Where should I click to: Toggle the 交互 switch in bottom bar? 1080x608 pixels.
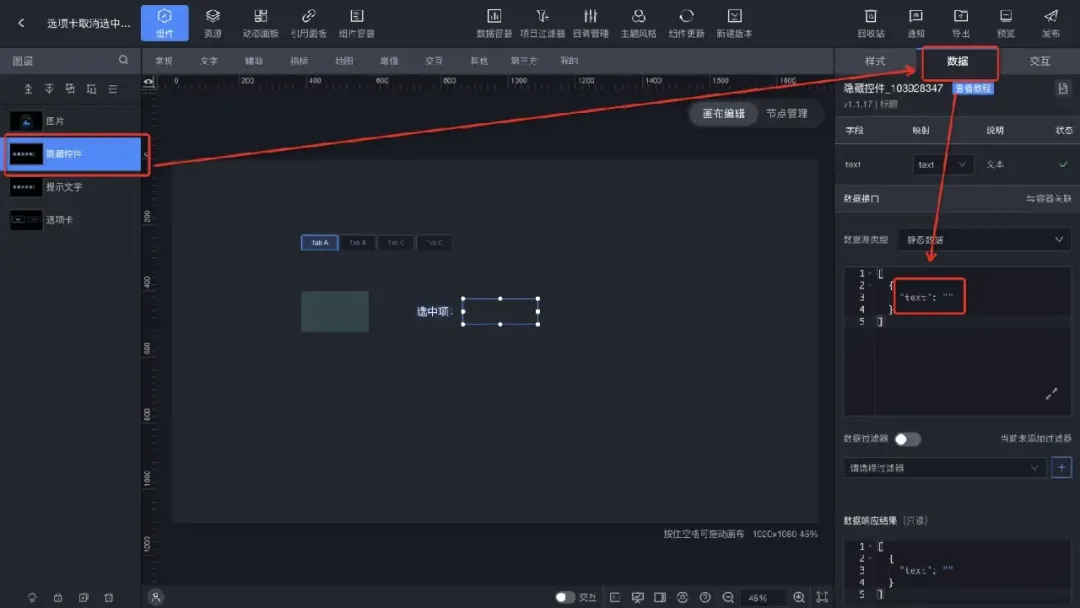tap(565, 597)
